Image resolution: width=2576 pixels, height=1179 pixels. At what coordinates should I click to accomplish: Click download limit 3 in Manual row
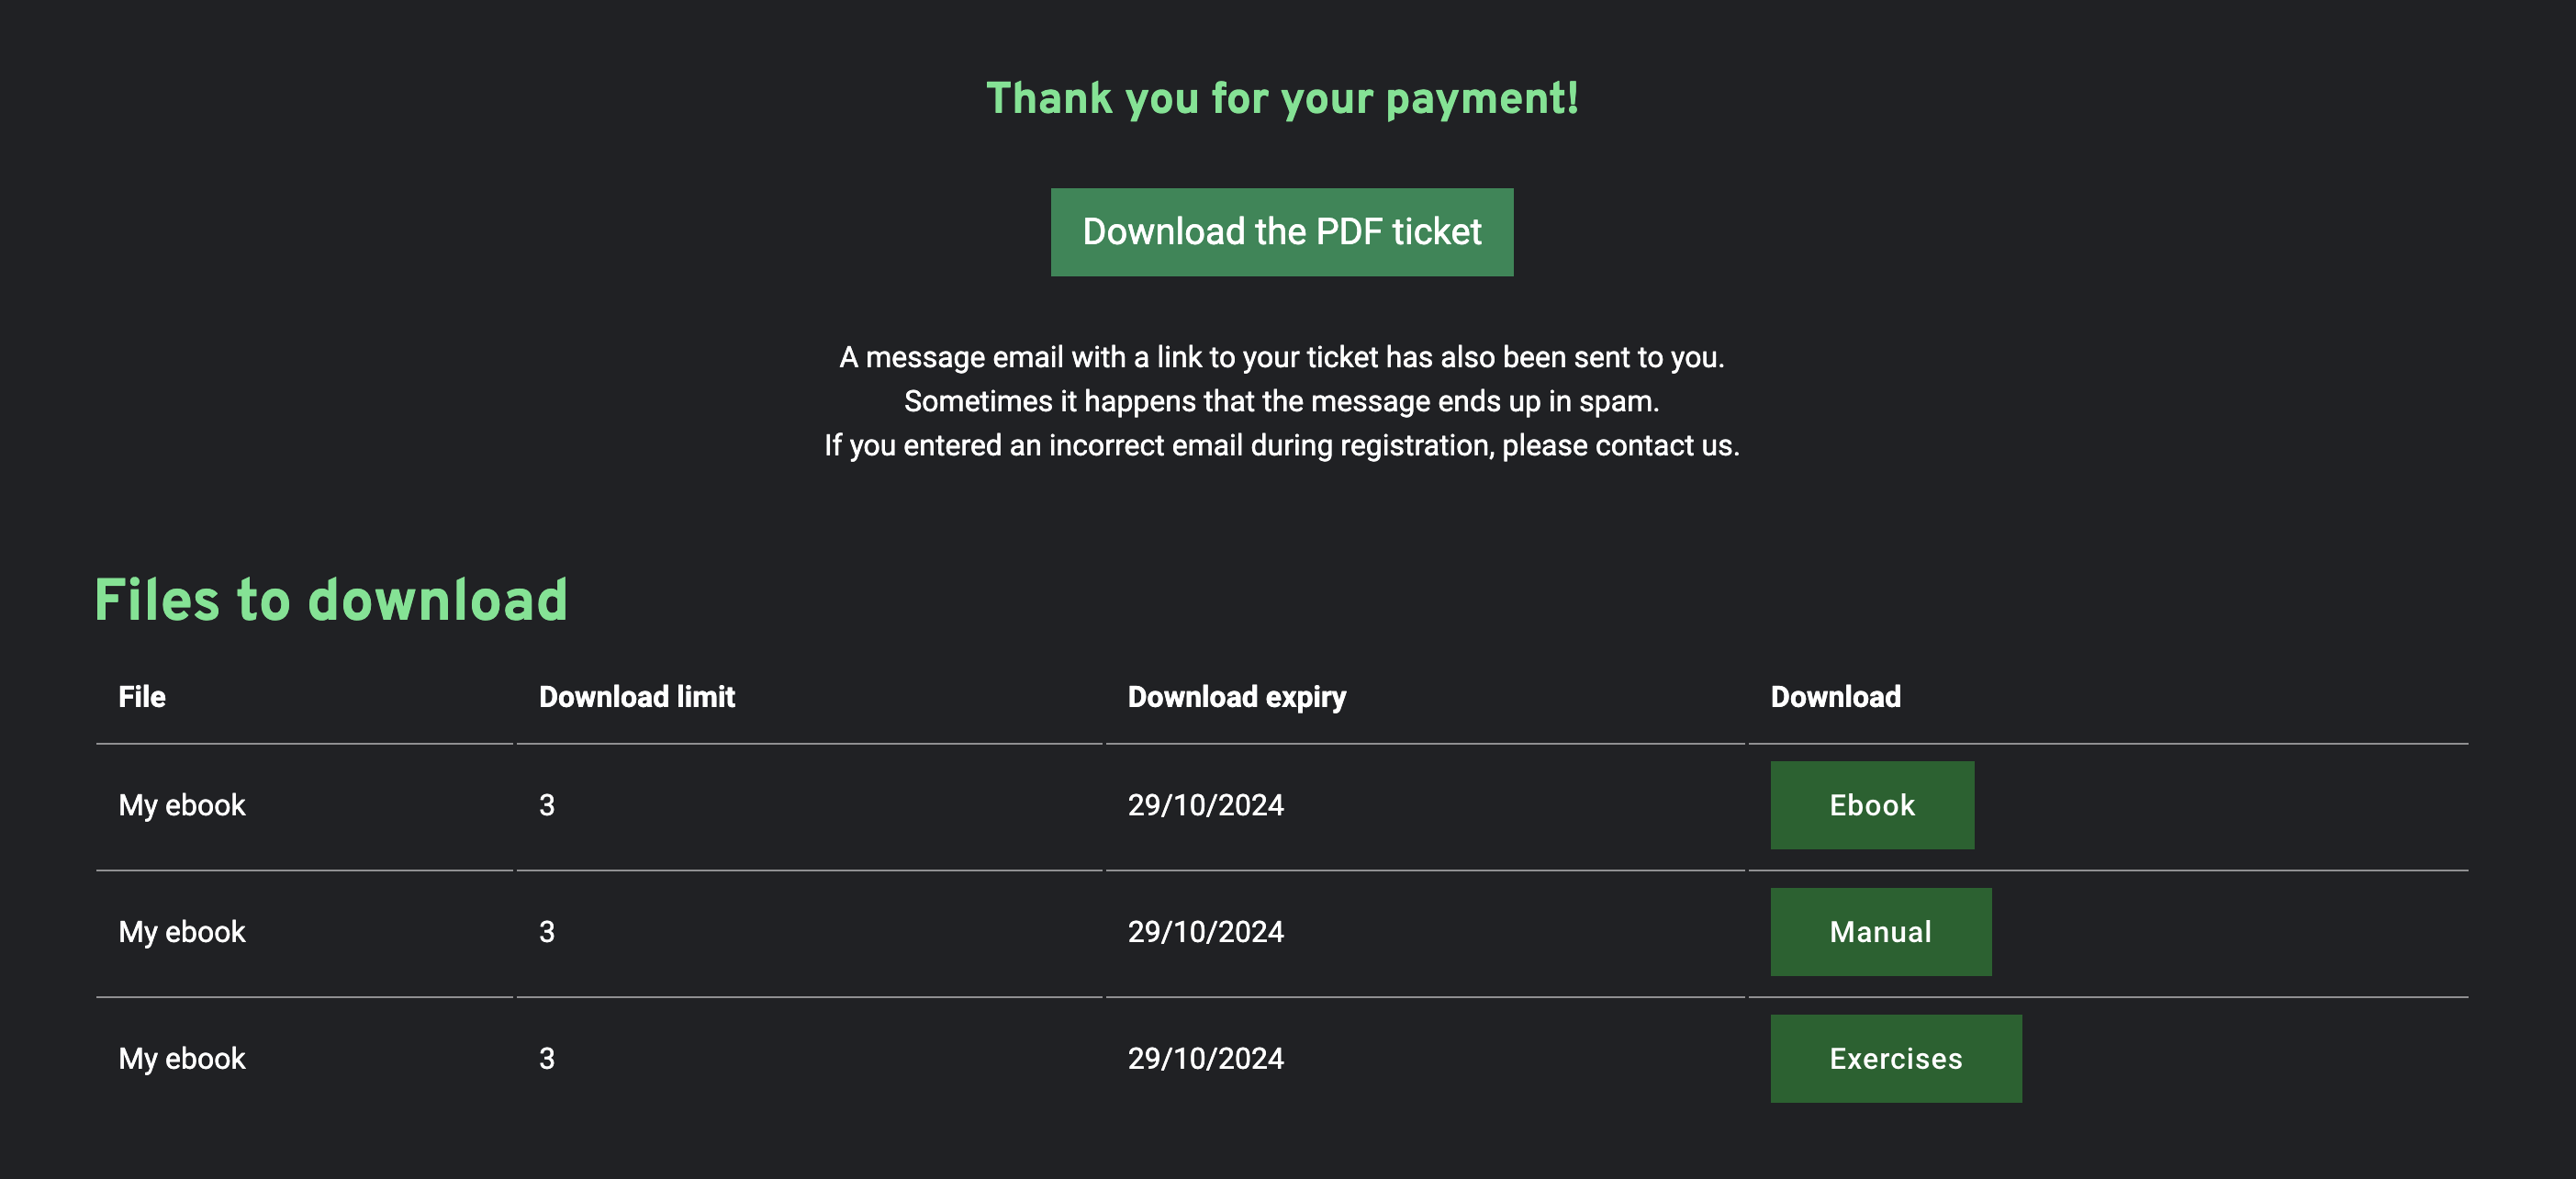point(547,932)
